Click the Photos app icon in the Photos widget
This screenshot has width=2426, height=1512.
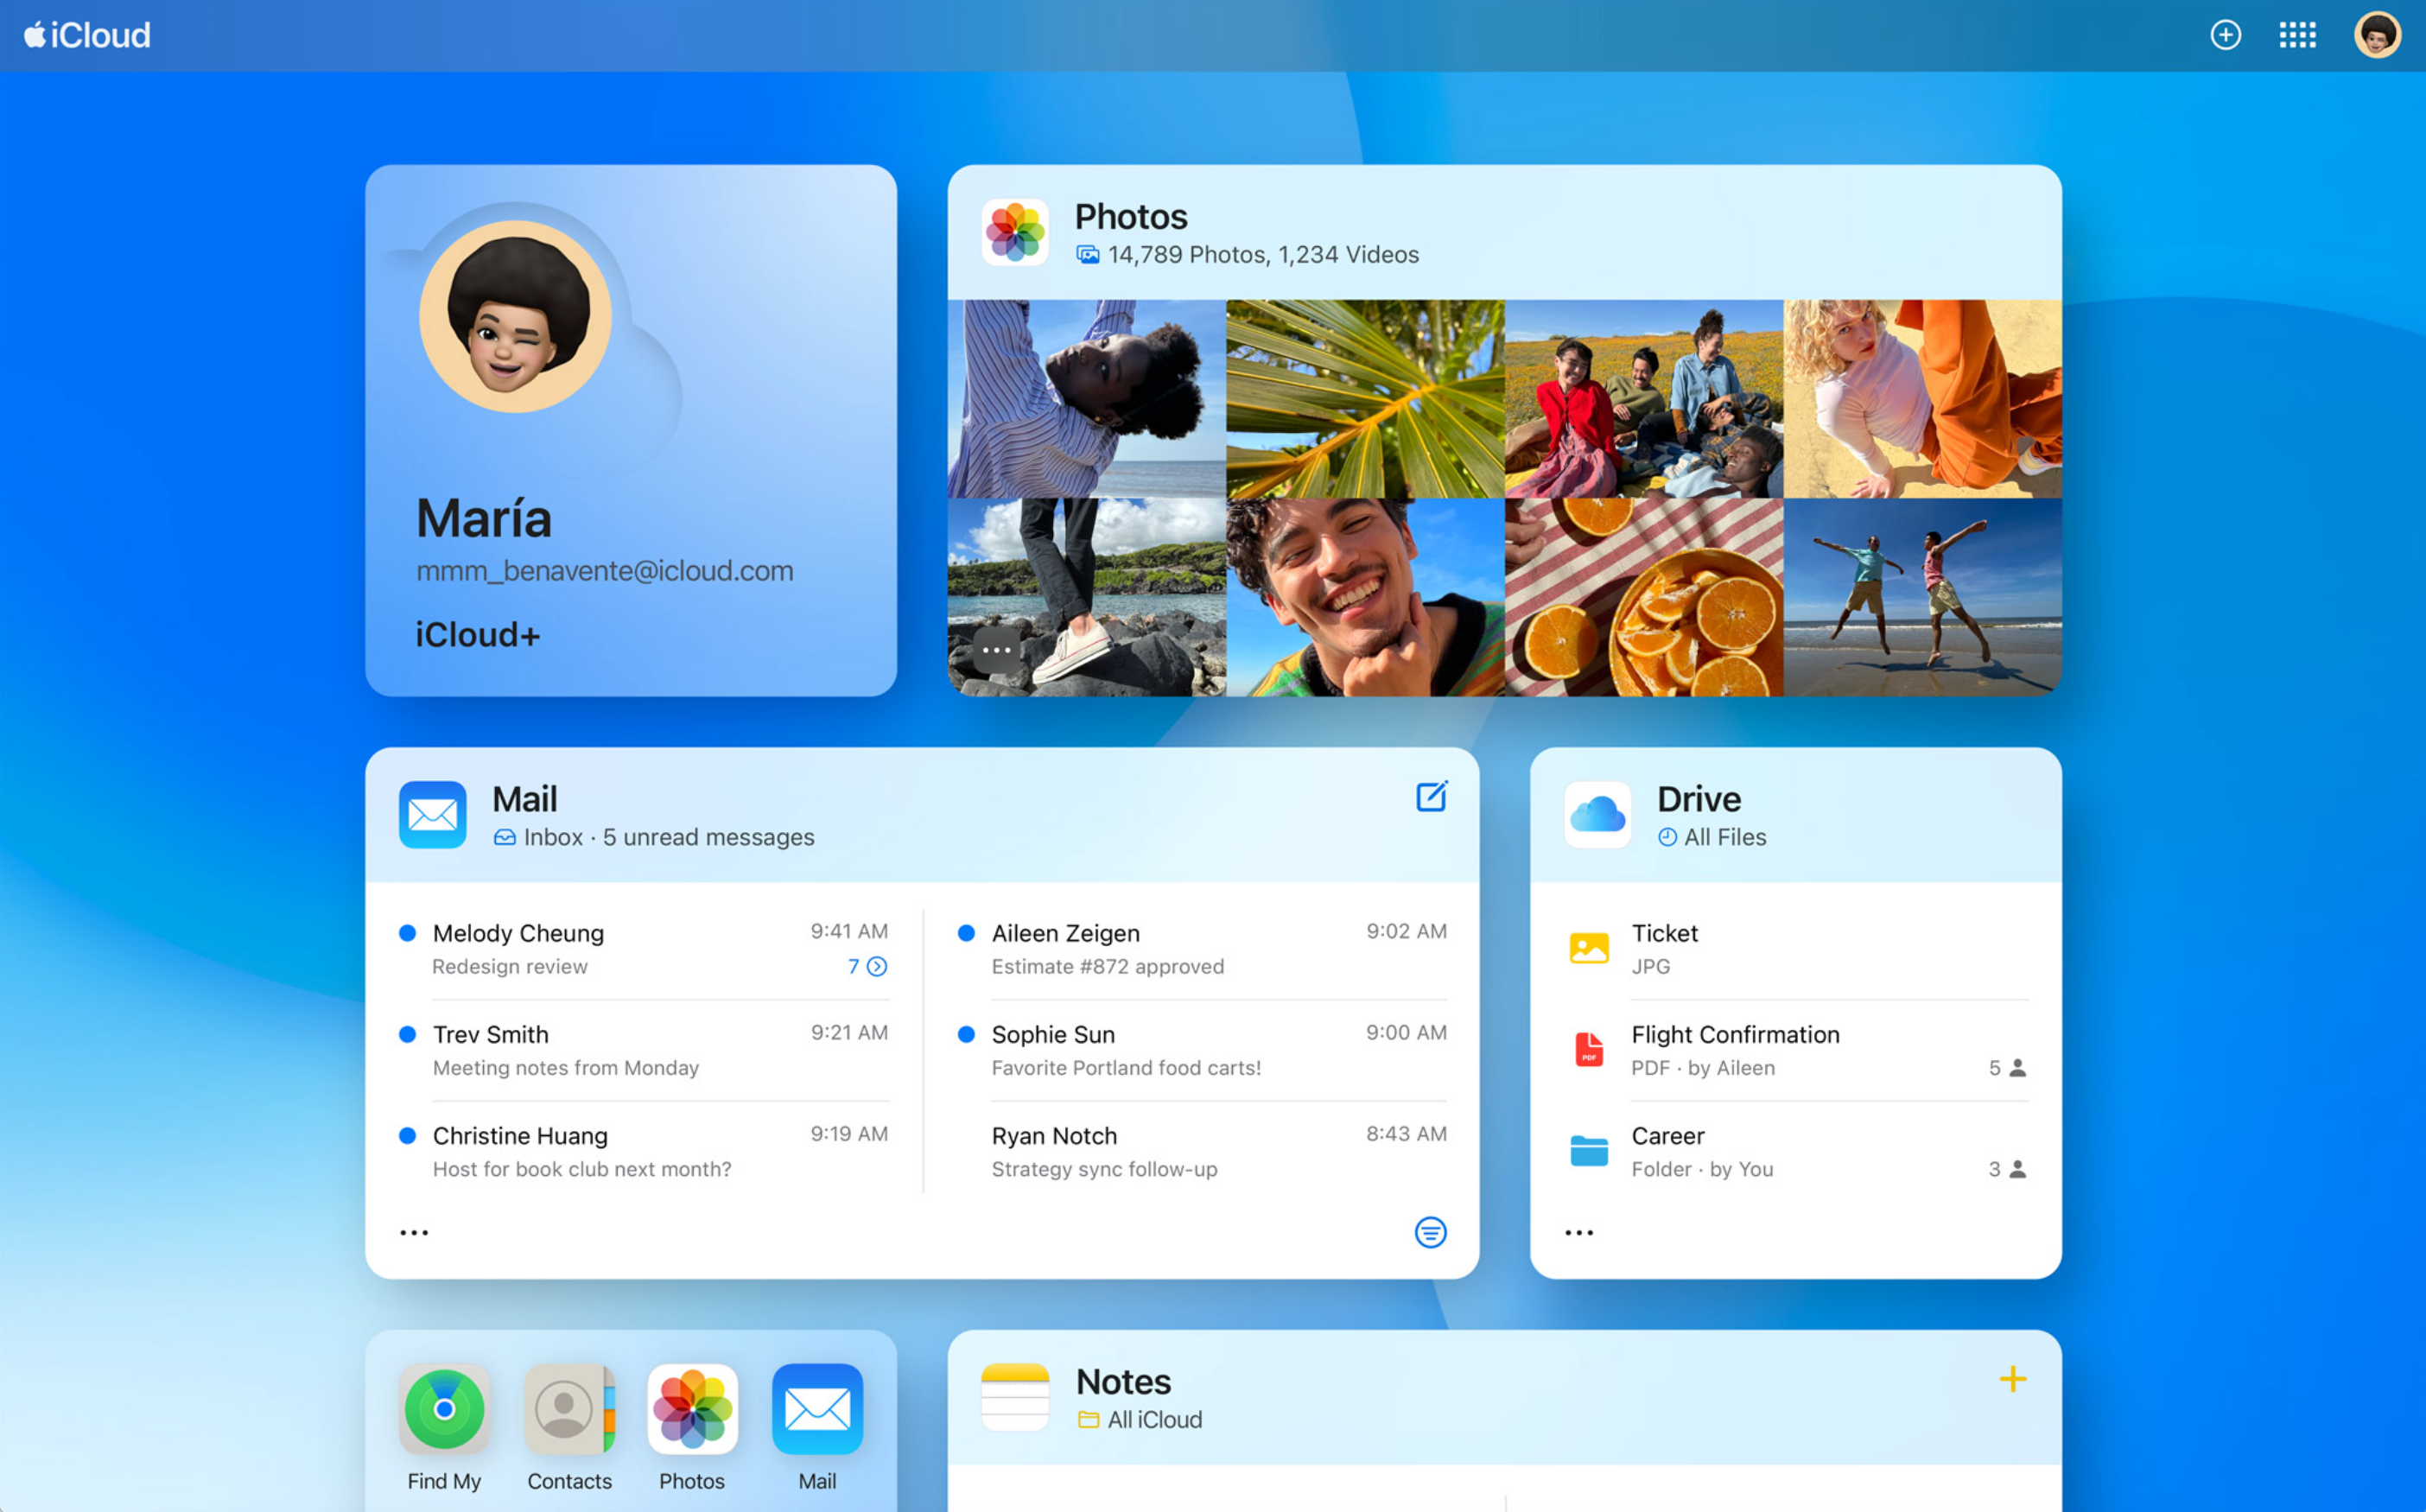[1014, 232]
